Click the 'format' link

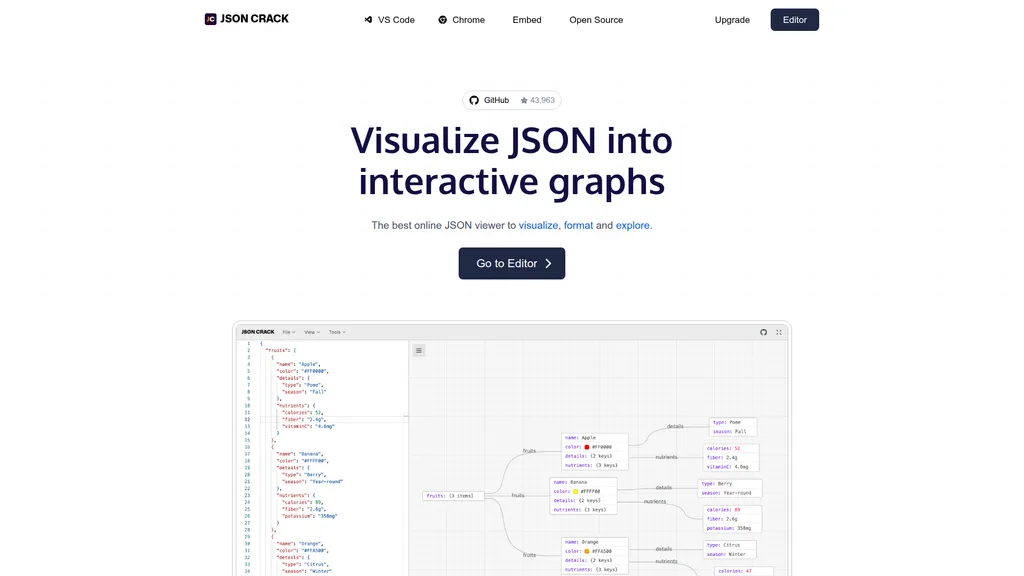(578, 225)
